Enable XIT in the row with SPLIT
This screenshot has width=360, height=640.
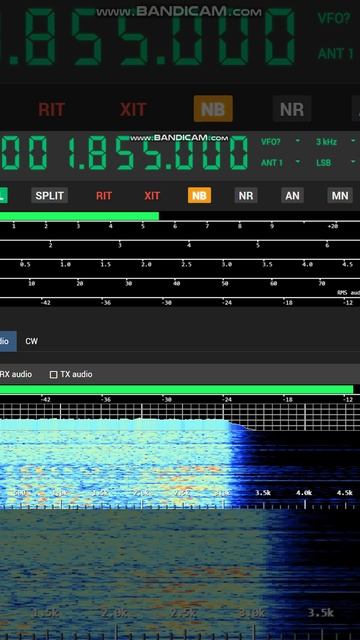[x=152, y=196]
